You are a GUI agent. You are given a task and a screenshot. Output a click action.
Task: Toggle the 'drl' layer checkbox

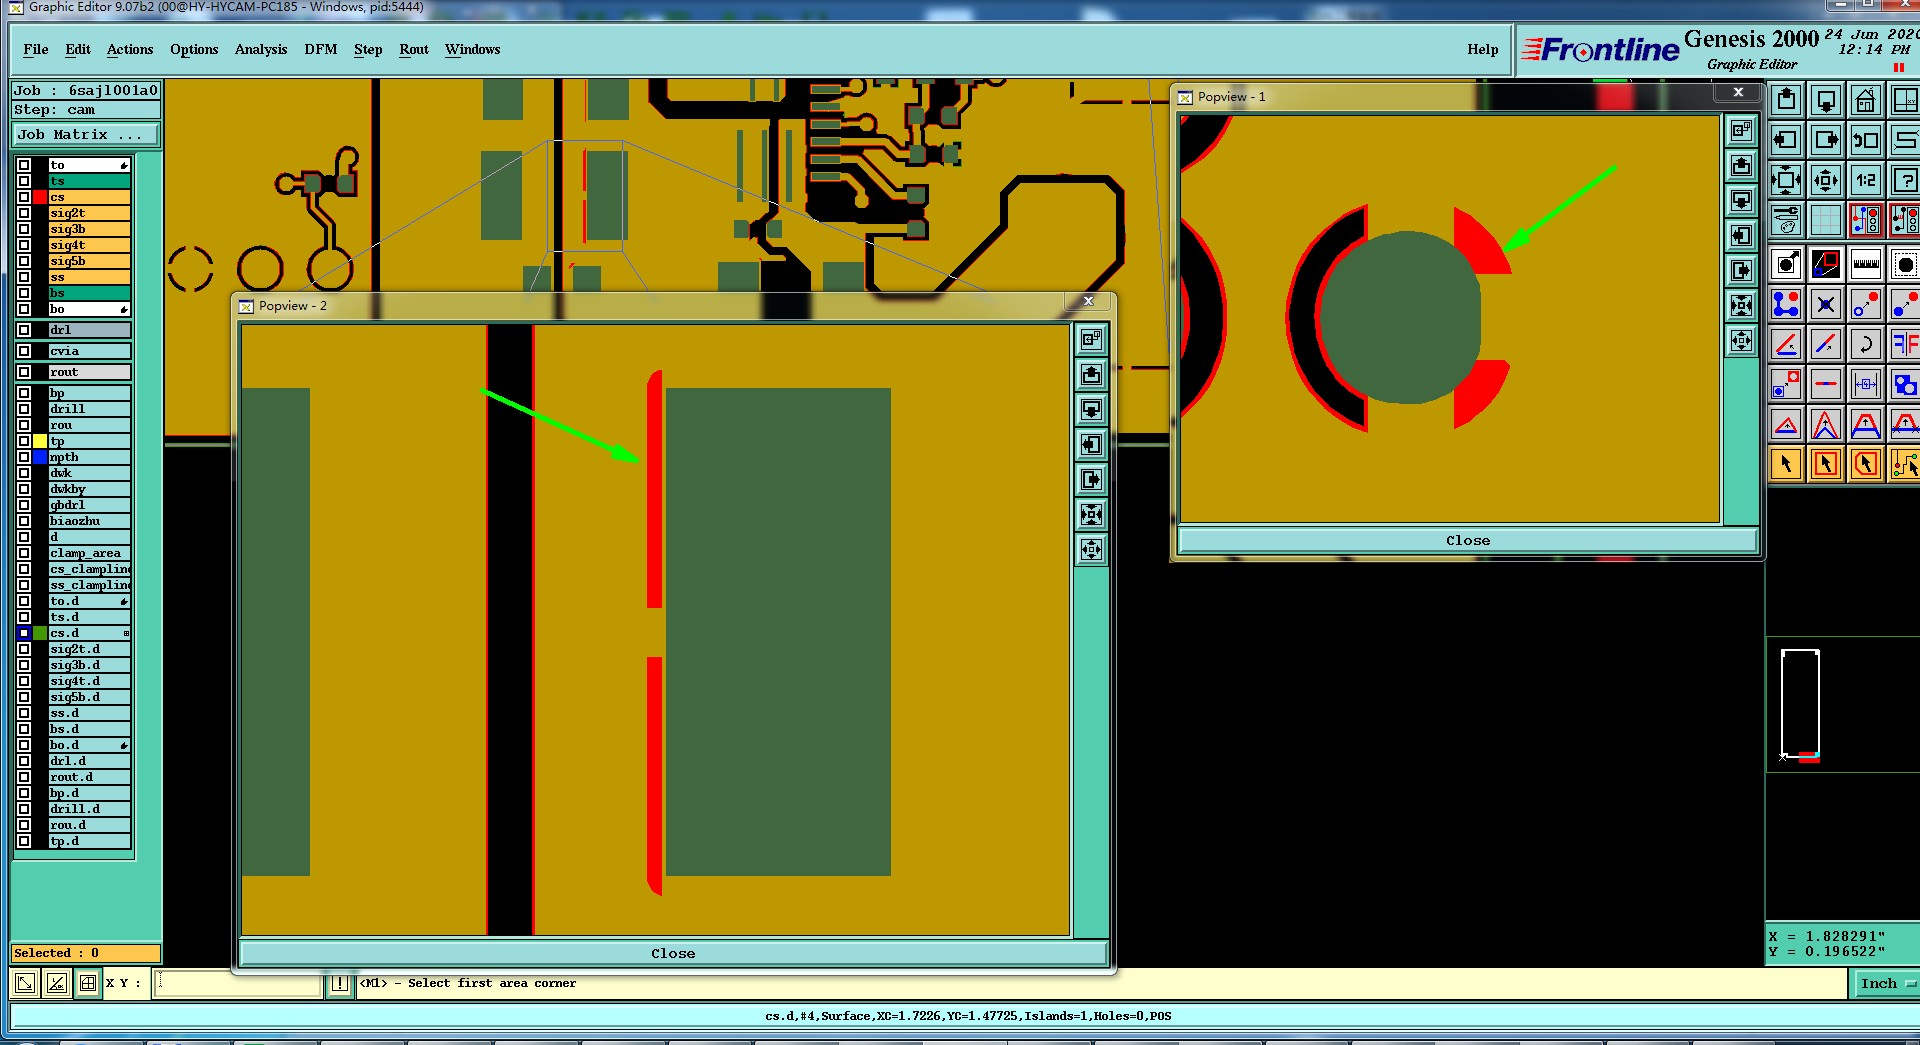click(24, 330)
